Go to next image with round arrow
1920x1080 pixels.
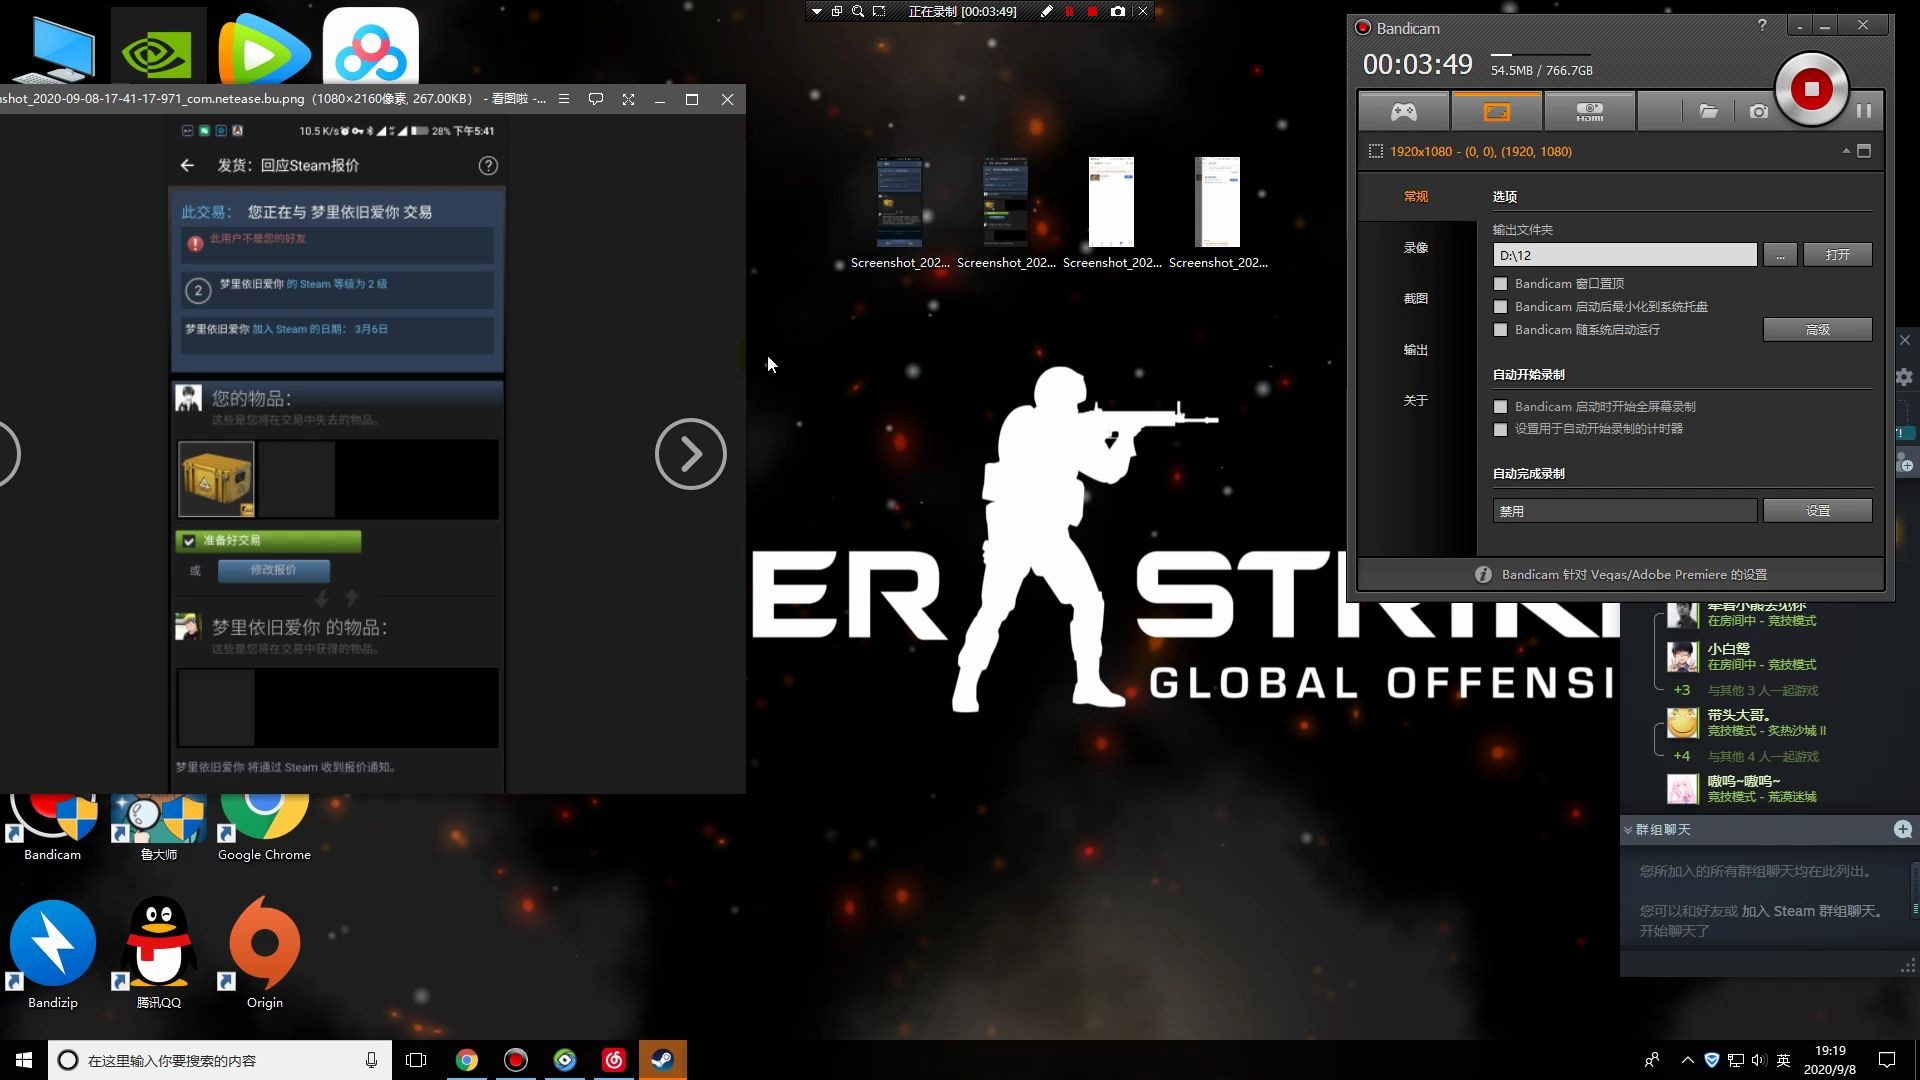coord(690,454)
